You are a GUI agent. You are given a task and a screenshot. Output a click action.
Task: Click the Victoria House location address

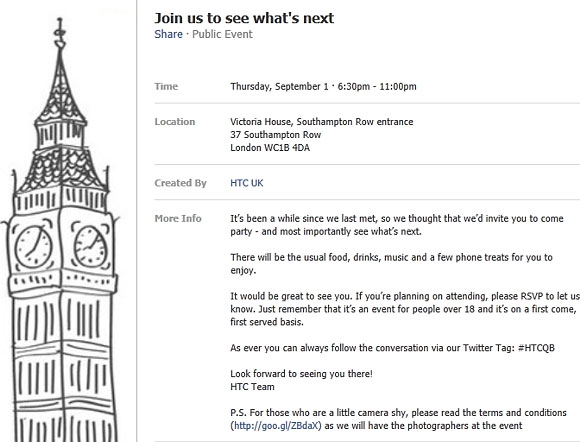coord(321,122)
